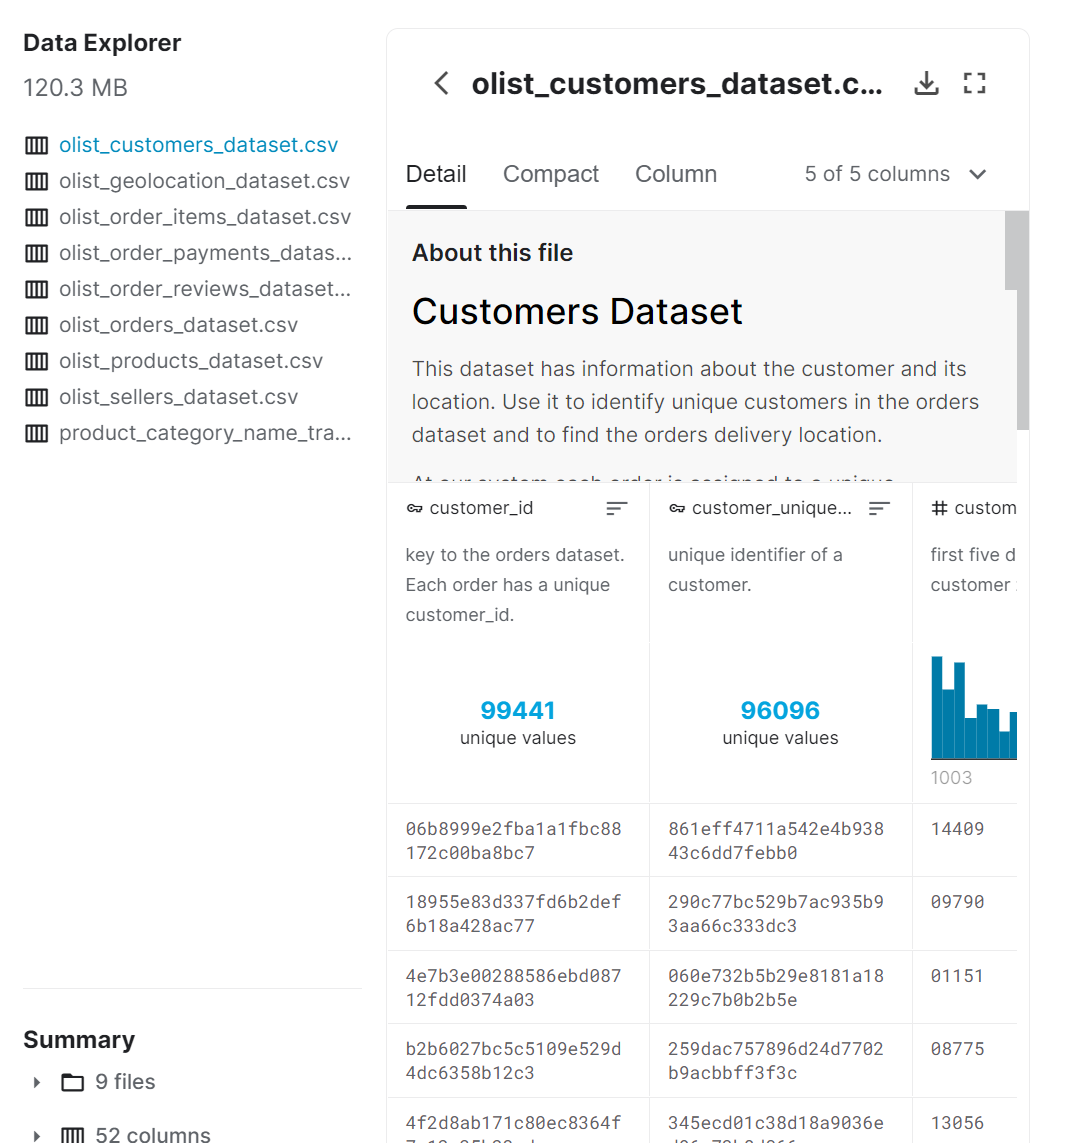Download olist_customers_dataset.csv with the download icon
The height and width of the screenshot is (1143, 1069).
(926, 83)
